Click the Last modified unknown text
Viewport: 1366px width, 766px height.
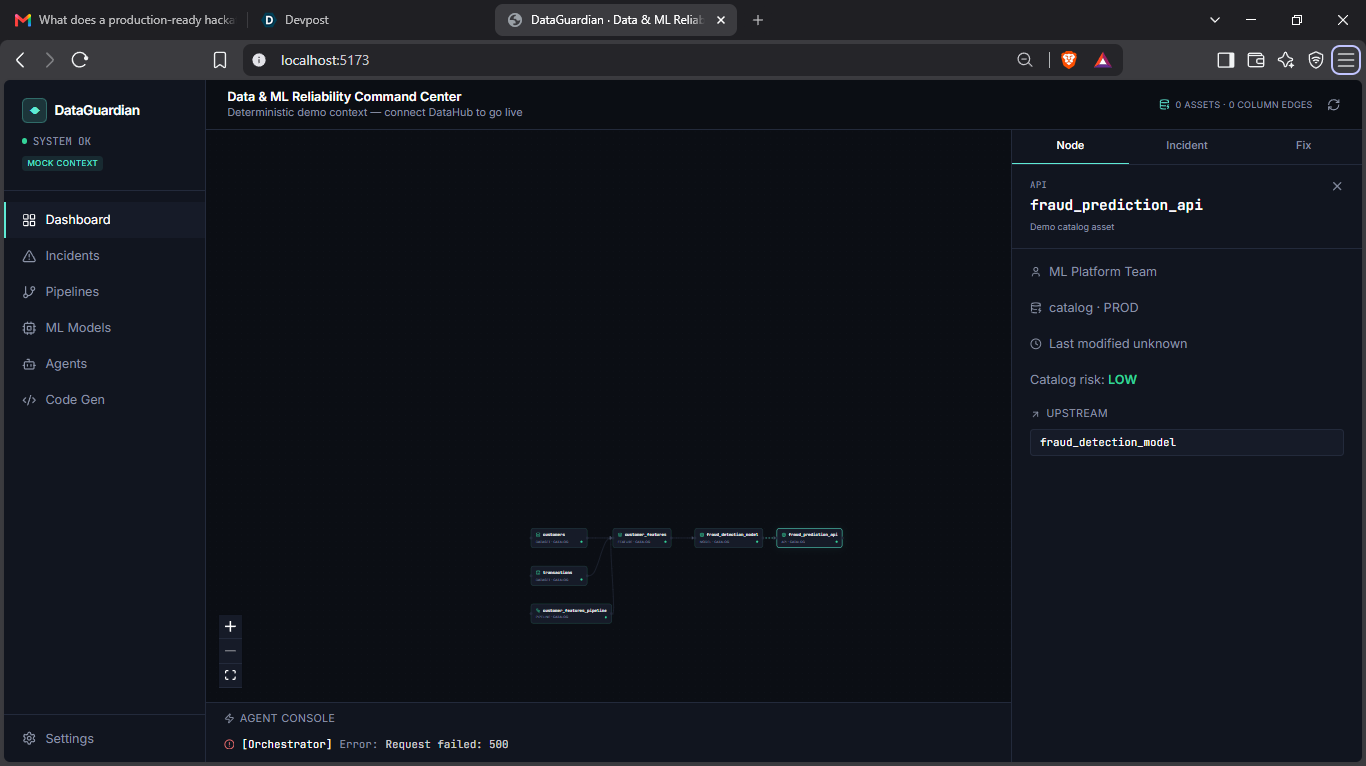coord(1118,344)
